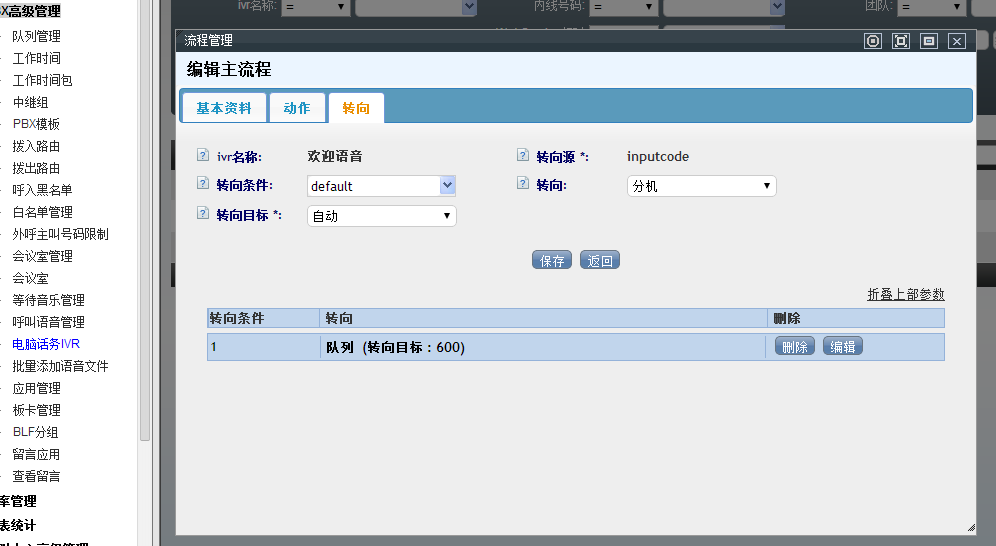Edit the queue redirect row using 编辑
The height and width of the screenshot is (546, 996).
click(x=843, y=347)
